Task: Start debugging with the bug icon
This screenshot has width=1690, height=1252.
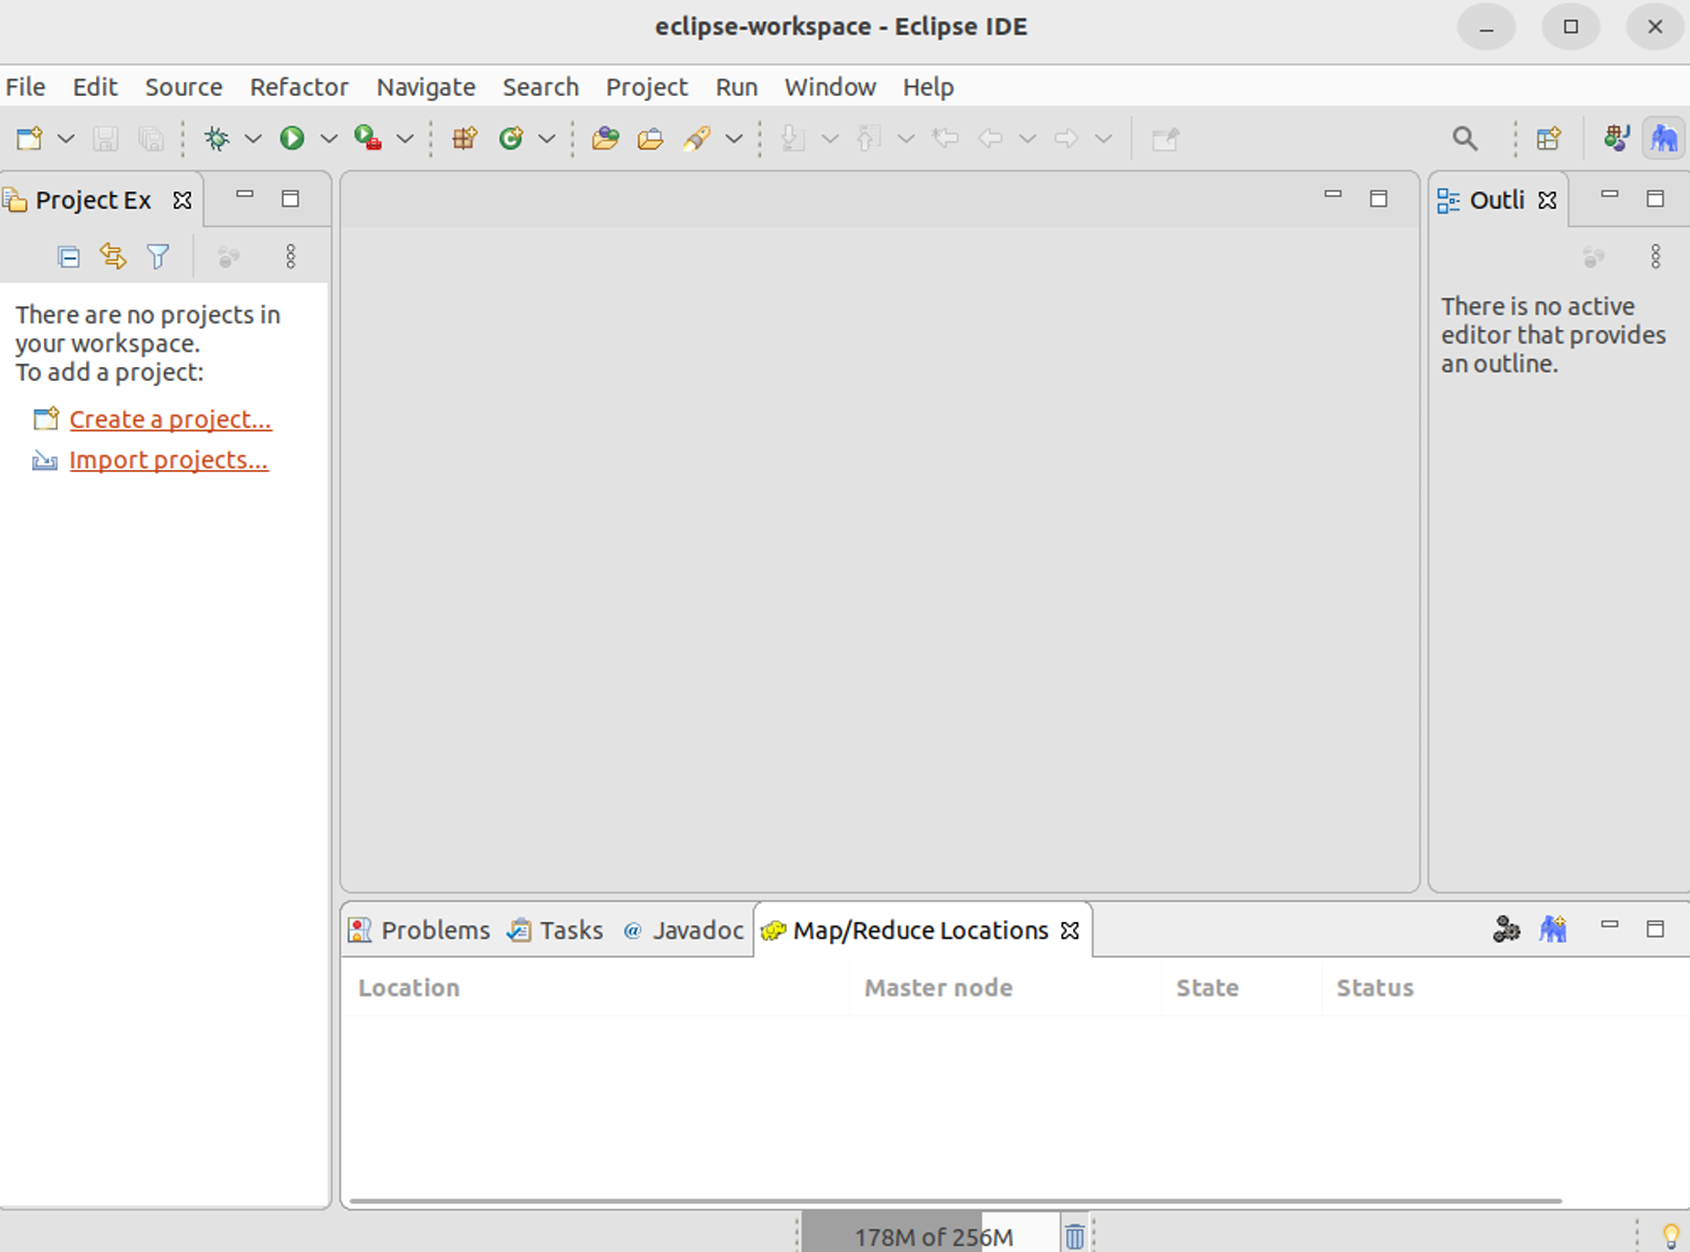Action: point(216,138)
